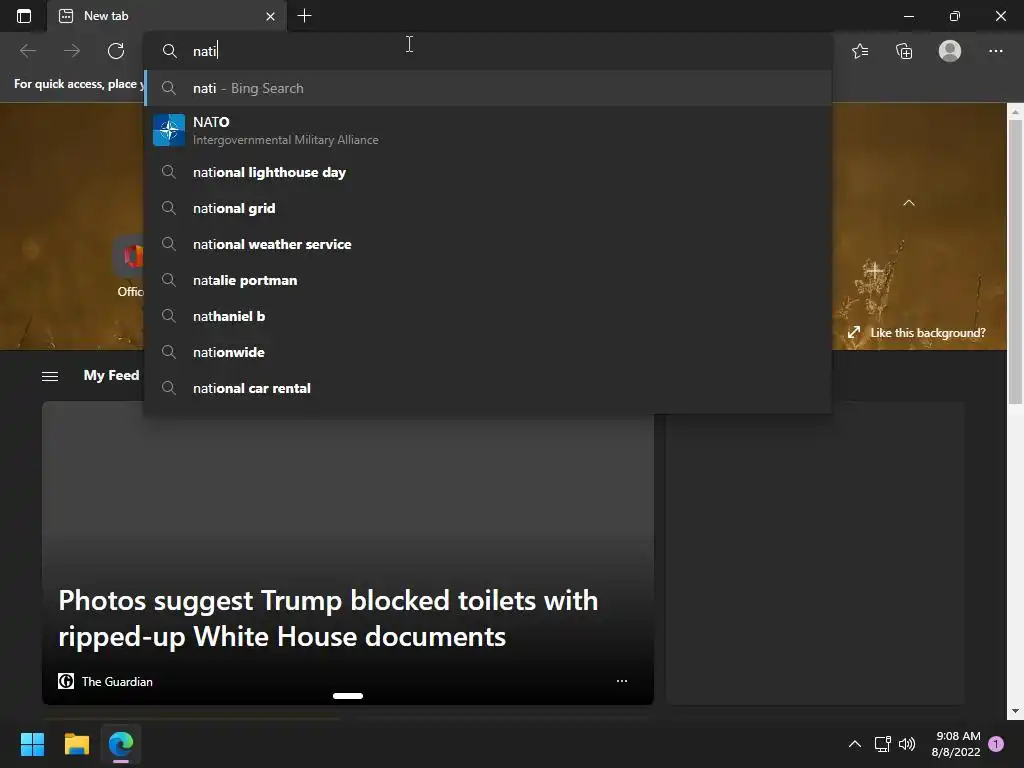Select the nati - Bing Search suggestion
The image size is (1024, 768).
point(487,88)
